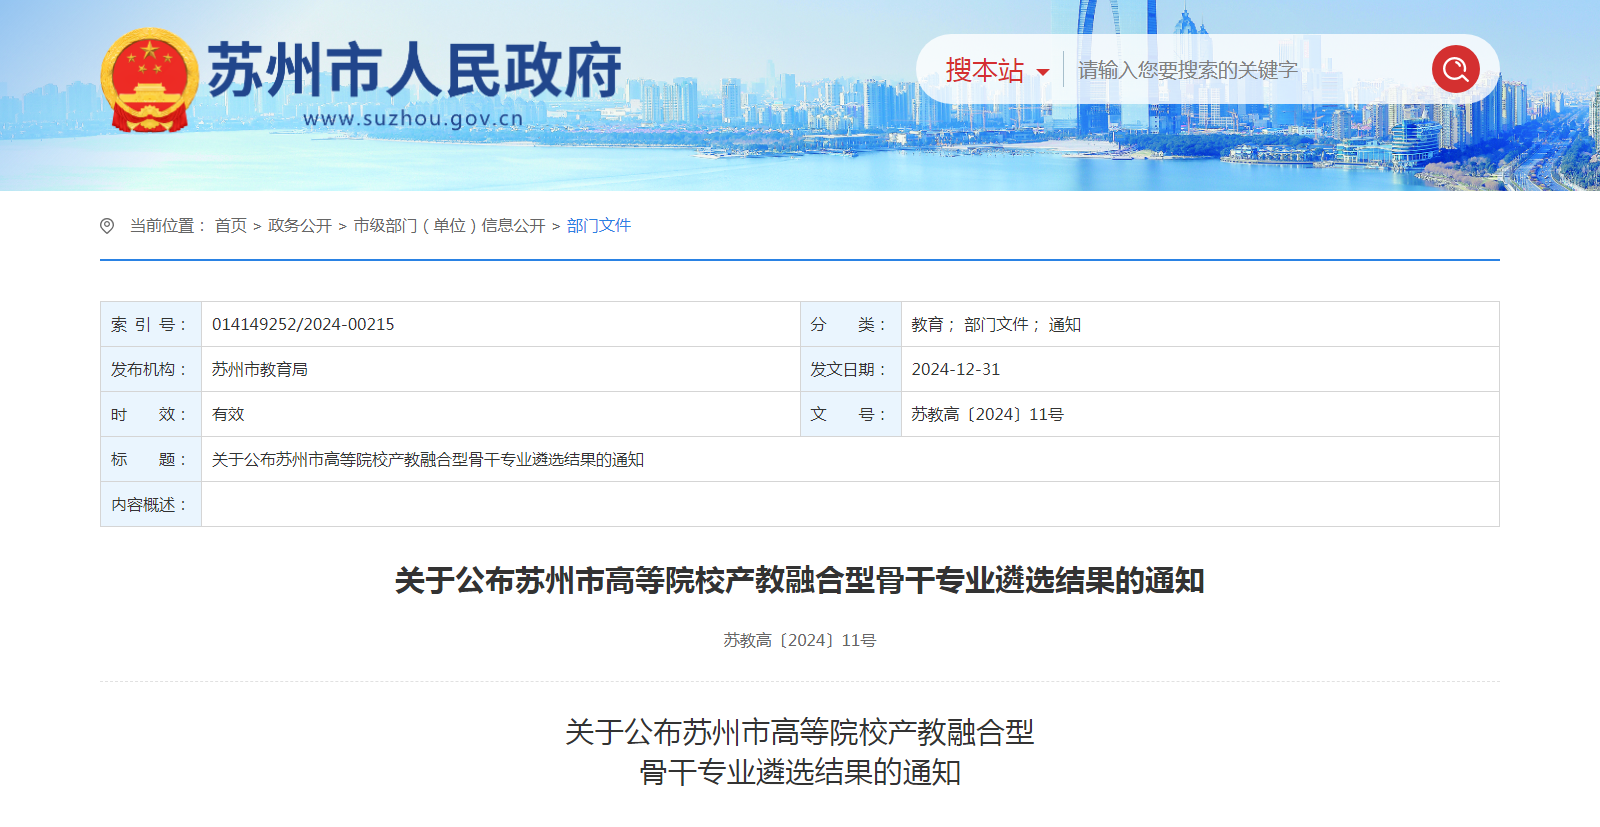
Task: Click the 苏州市人民政府 site title
Action: click(x=414, y=70)
